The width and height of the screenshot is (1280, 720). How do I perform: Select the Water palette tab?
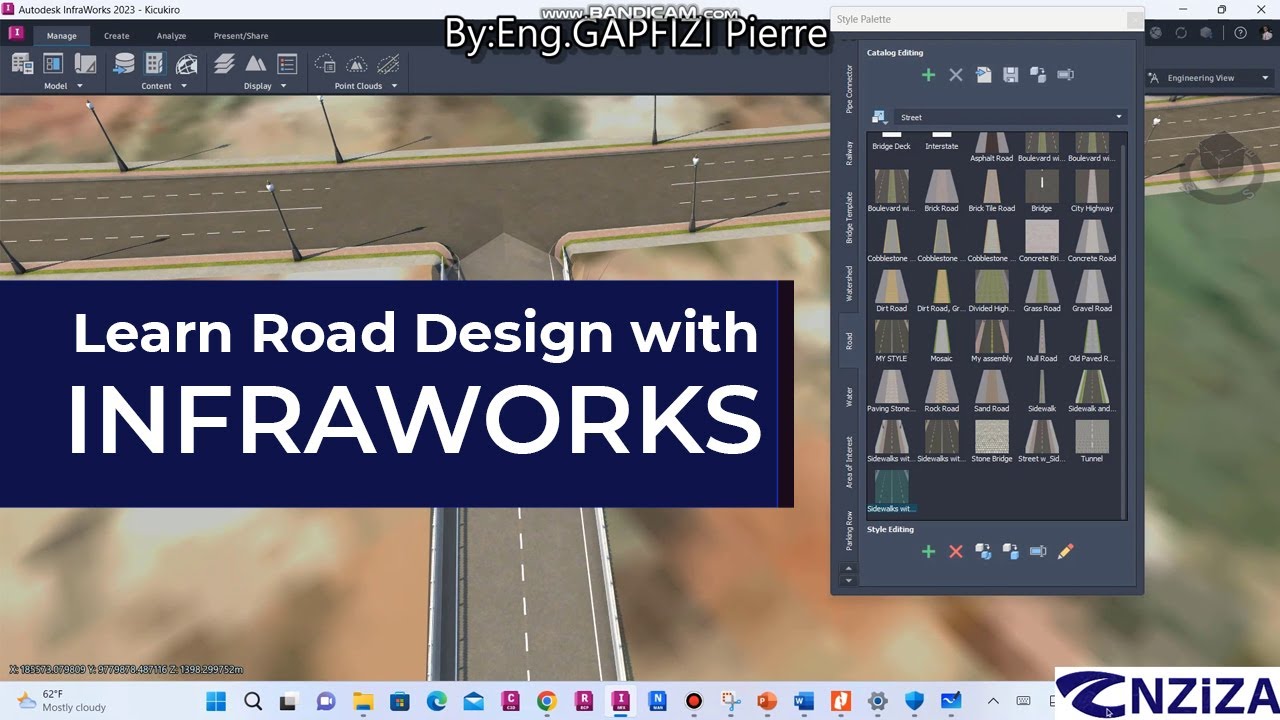coord(849,397)
